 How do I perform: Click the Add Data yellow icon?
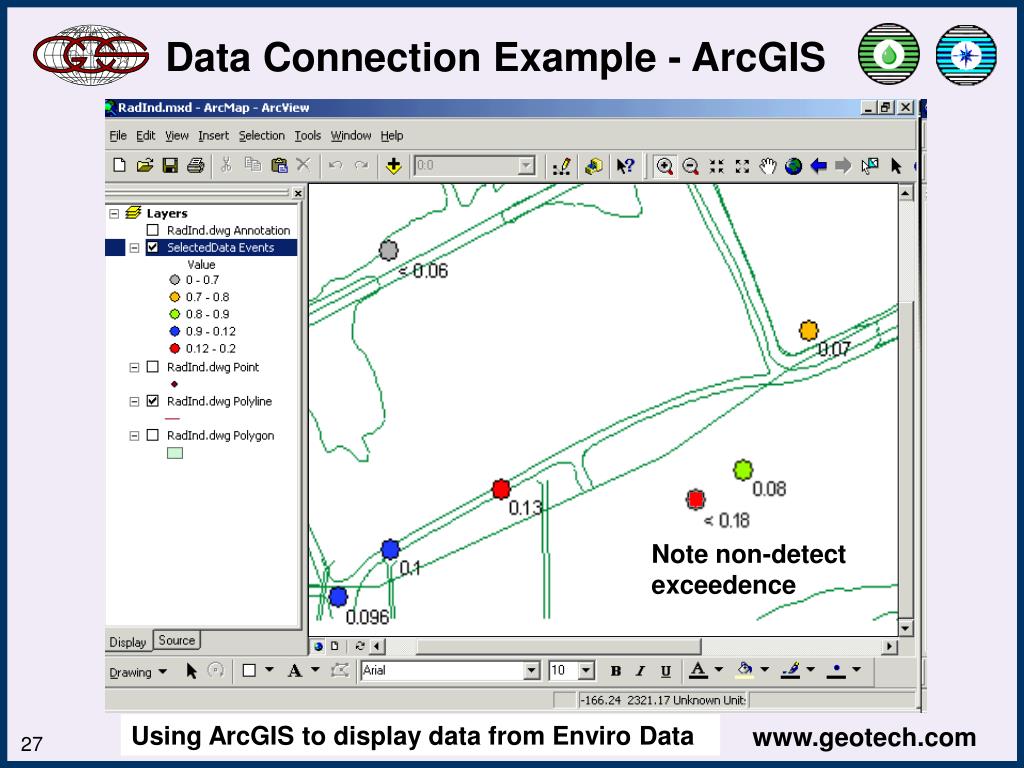pos(393,166)
